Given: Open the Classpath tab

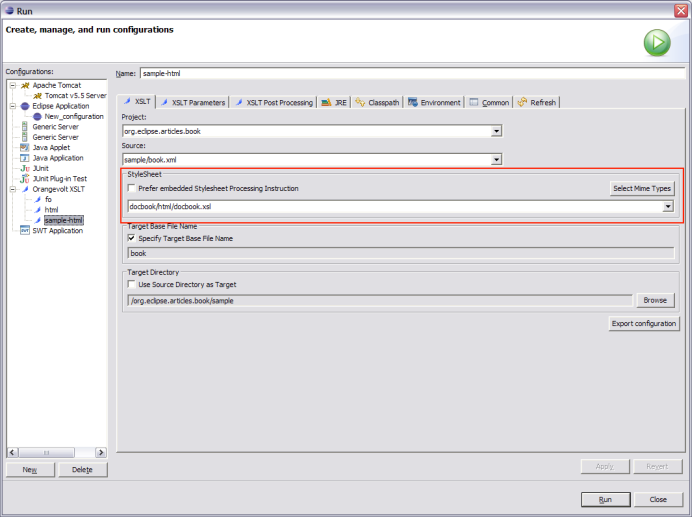Looking at the screenshot, I should click(377, 102).
